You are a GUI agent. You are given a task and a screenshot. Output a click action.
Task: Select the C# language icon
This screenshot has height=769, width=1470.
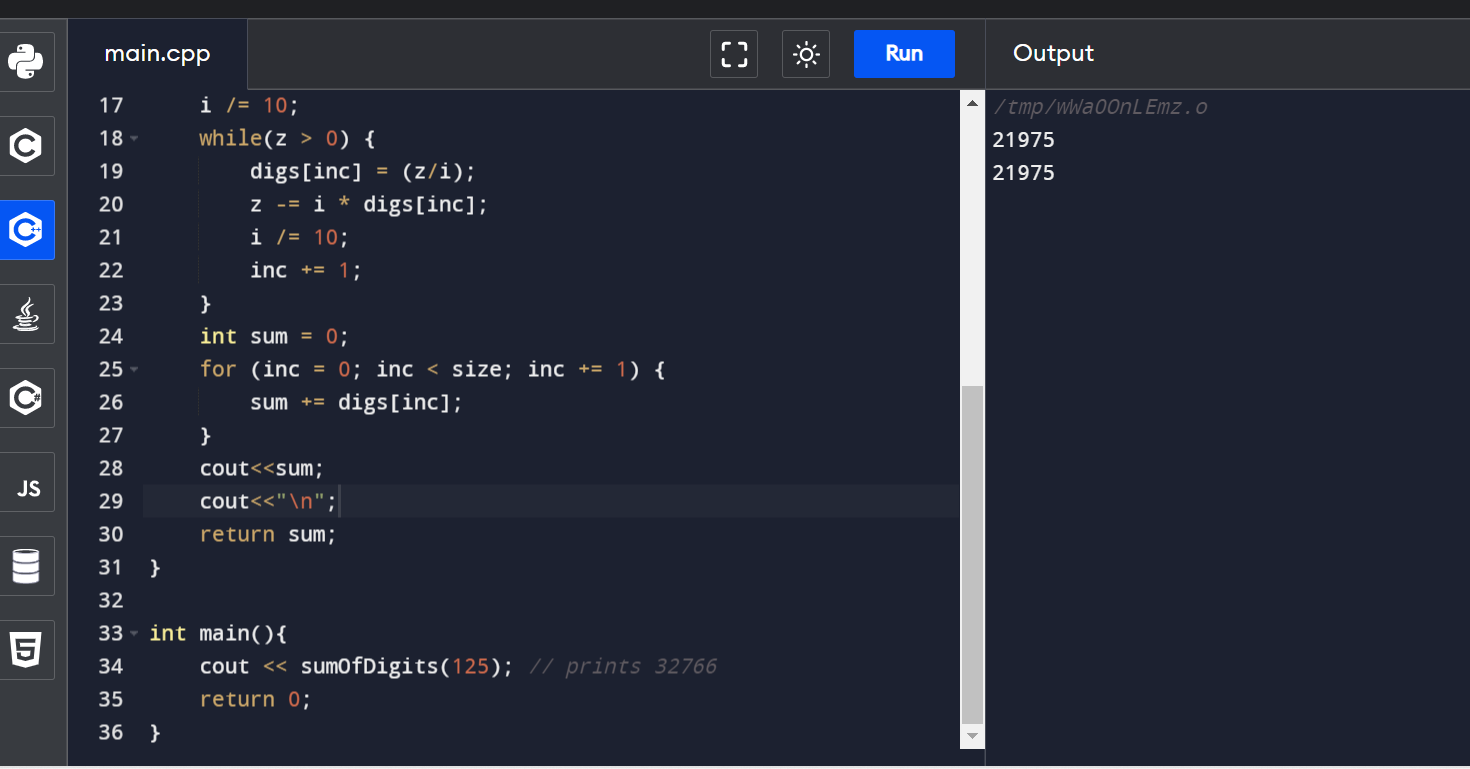pos(26,398)
